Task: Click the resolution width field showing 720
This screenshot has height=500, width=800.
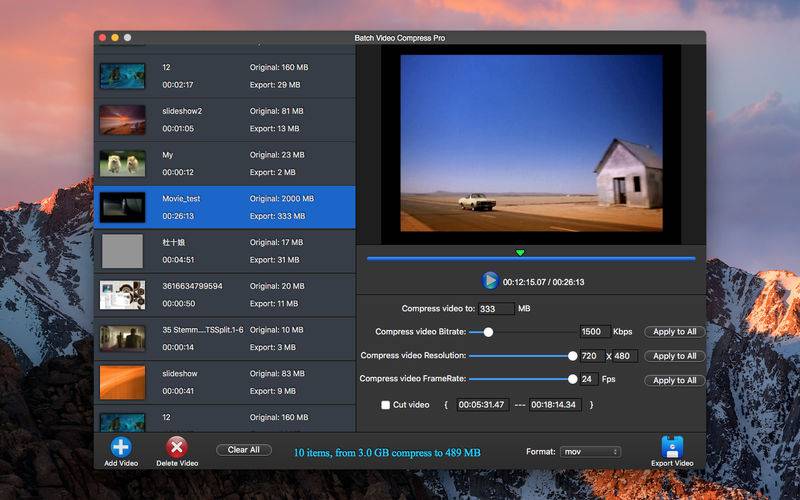Action: coord(592,356)
